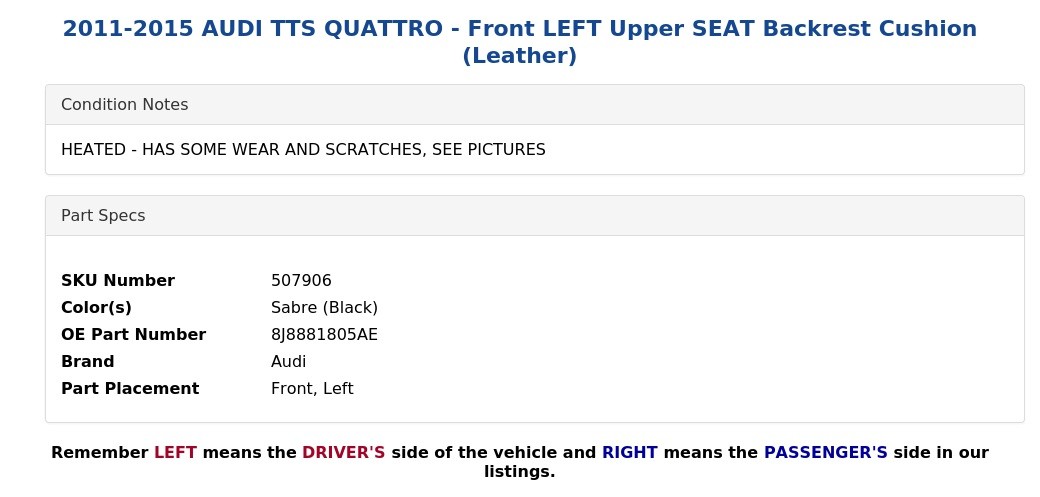Click the (Leather) text in title
The width and height of the screenshot is (1040, 497).
(x=519, y=56)
